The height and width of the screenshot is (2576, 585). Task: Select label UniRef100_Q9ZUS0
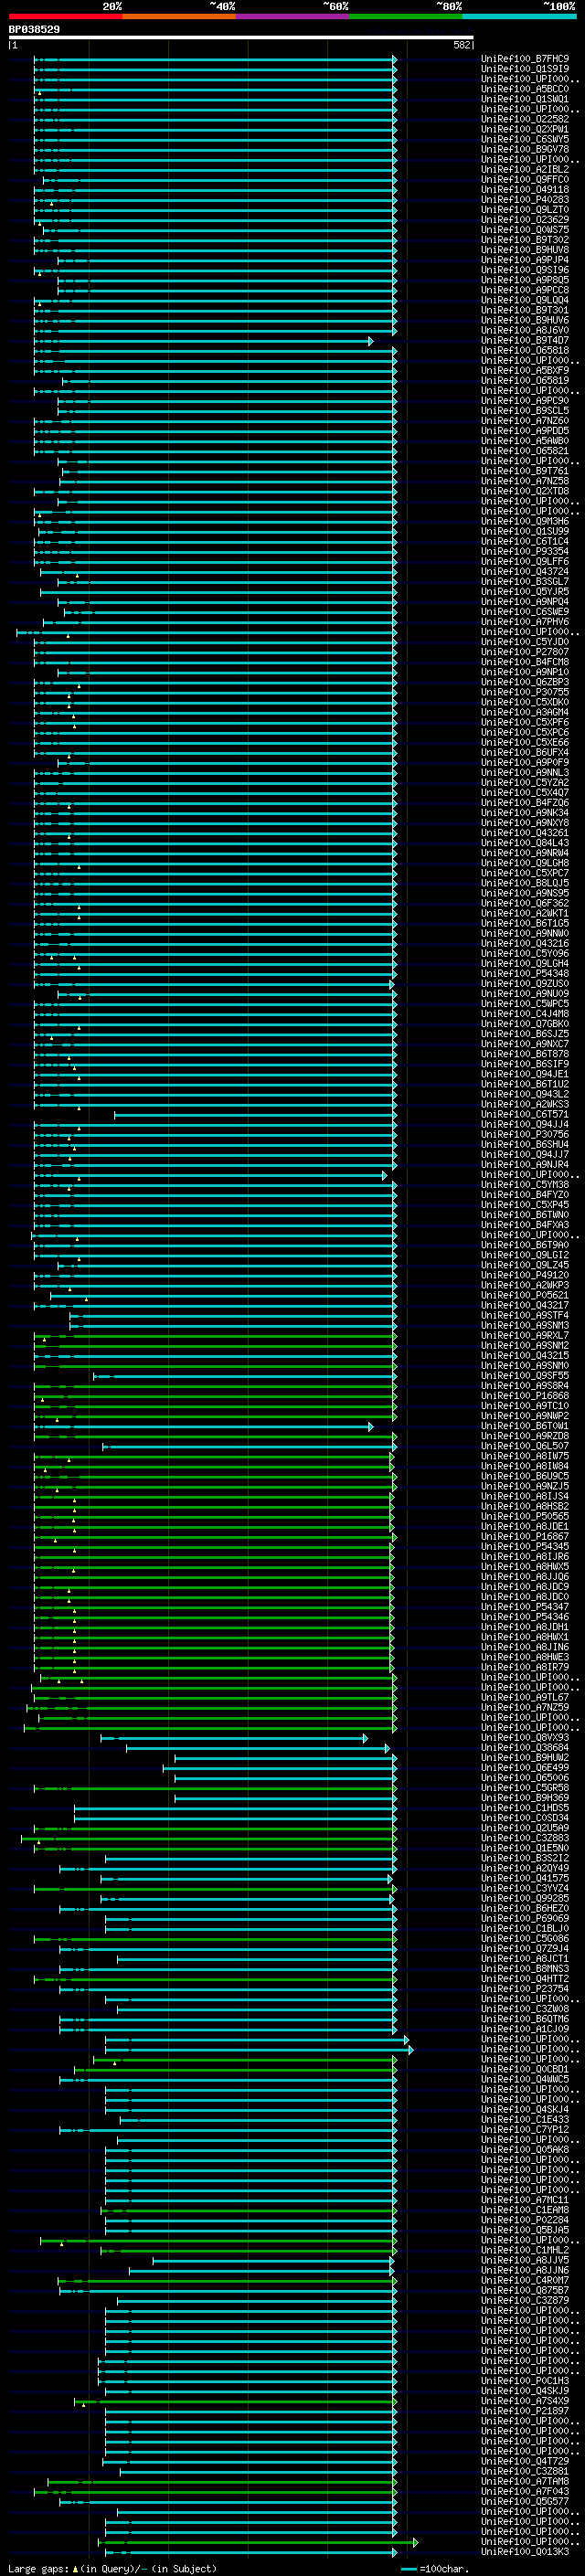point(525,984)
